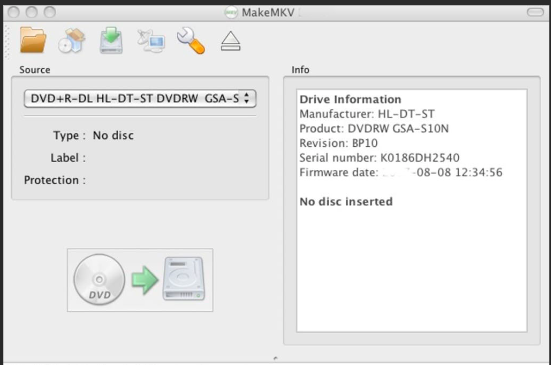The width and height of the screenshot is (551, 365).
Task: Eject the disc with eject icon
Action: coord(231,41)
